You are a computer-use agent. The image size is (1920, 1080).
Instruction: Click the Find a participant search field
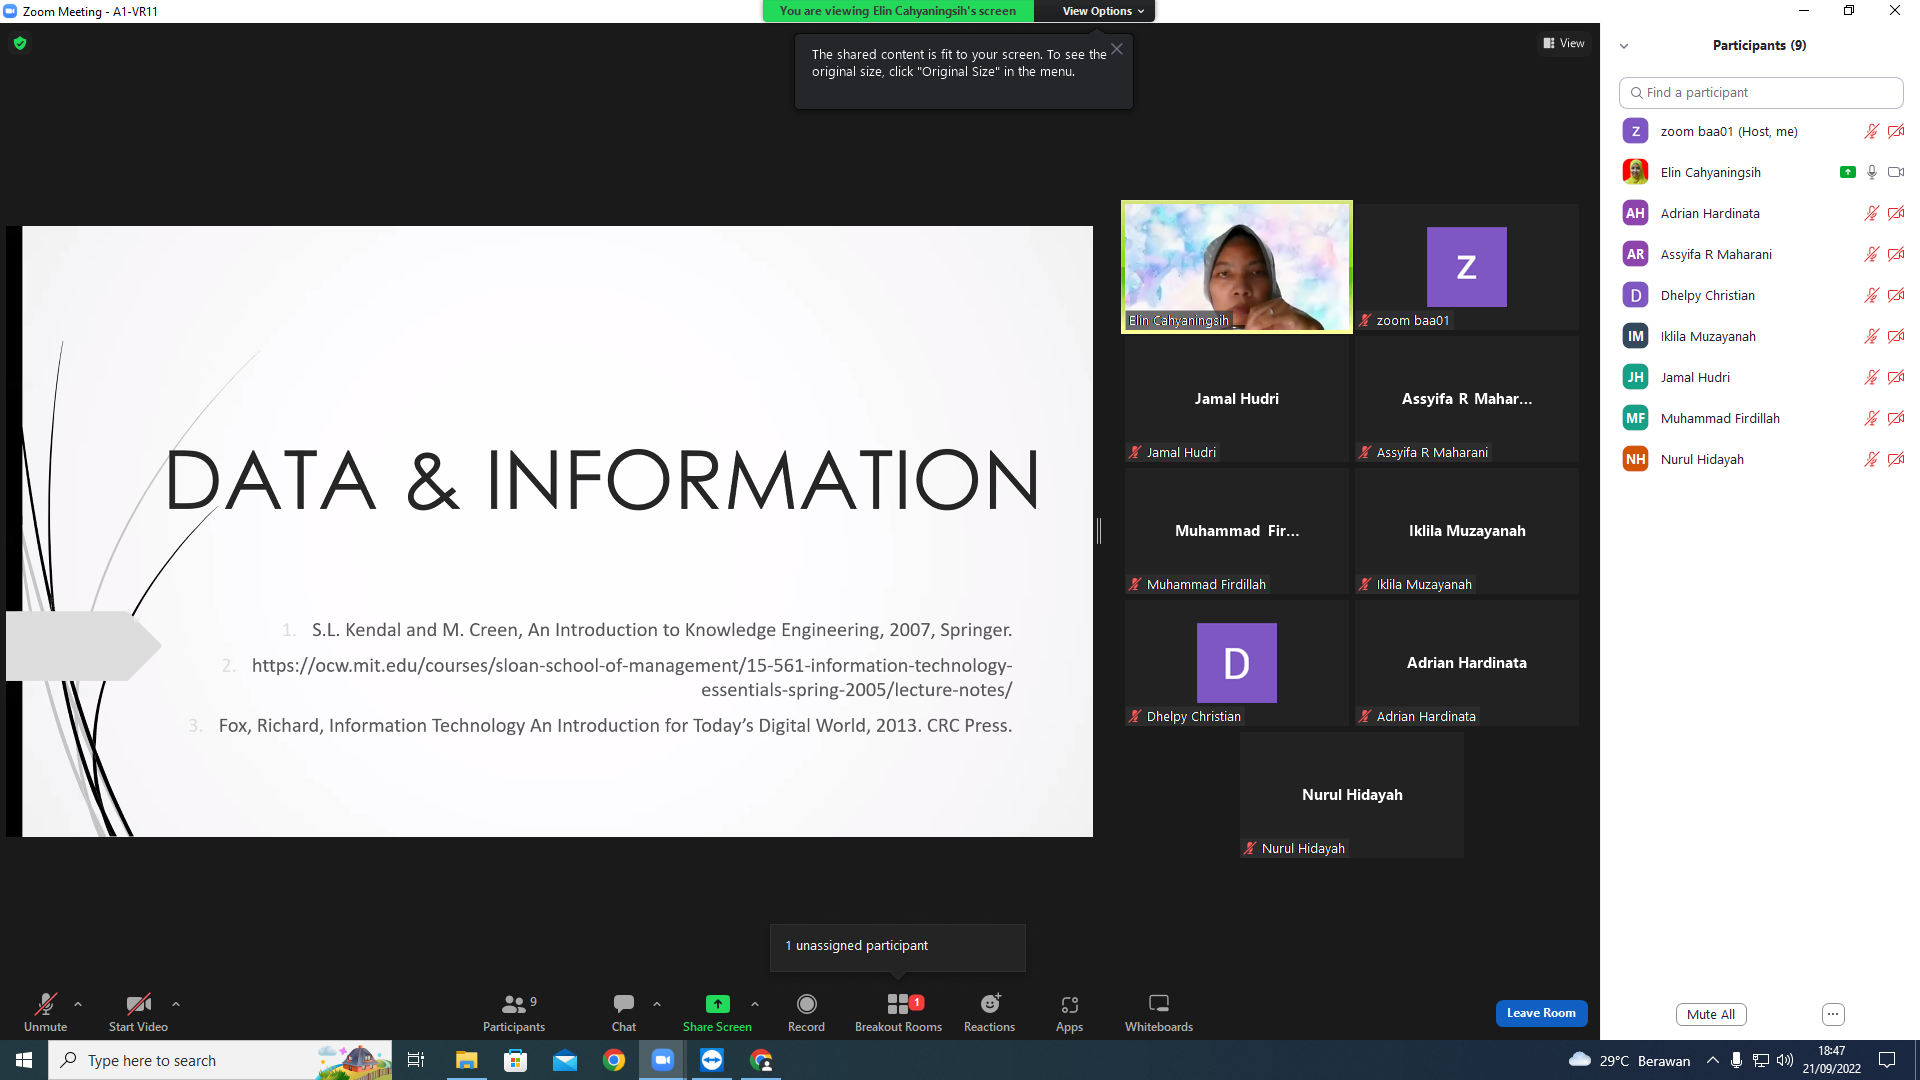point(1761,92)
